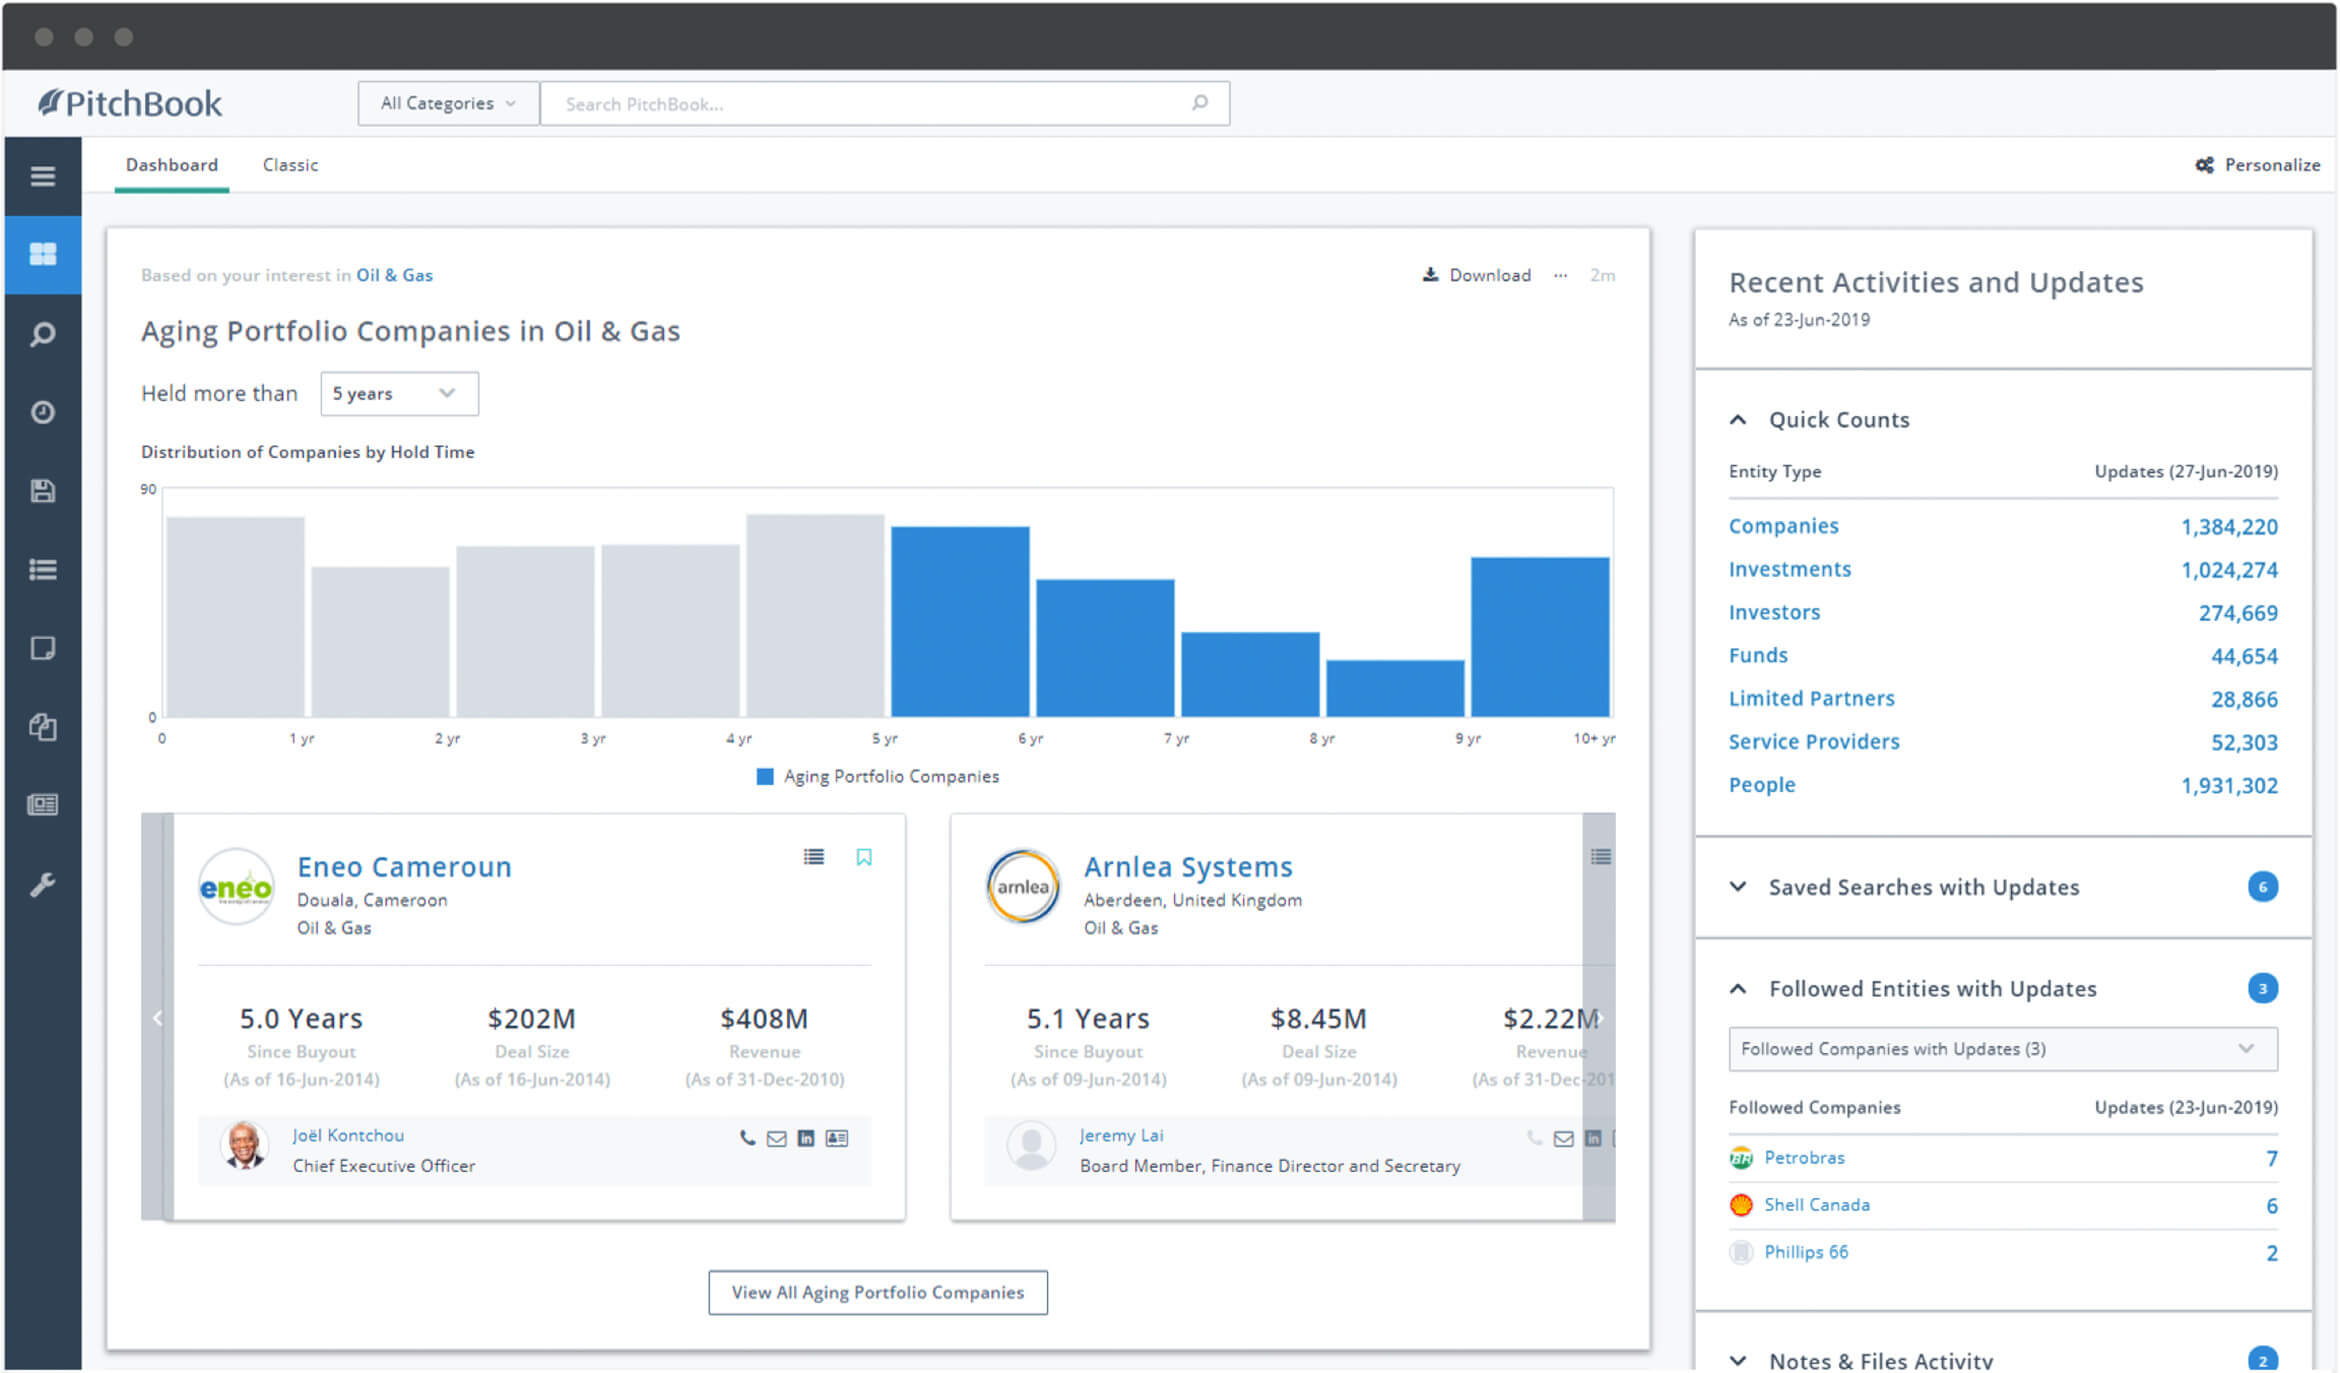Click the 1,384,220 Companies update count
Image resolution: width=2340 pixels, height=1373 pixels.
point(2229,527)
